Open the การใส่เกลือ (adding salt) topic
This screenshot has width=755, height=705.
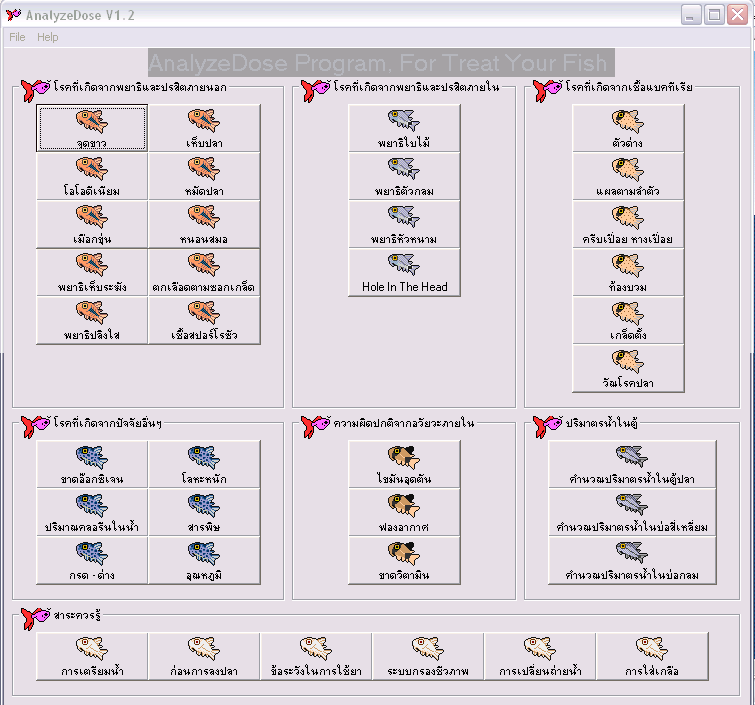(x=652, y=656)
